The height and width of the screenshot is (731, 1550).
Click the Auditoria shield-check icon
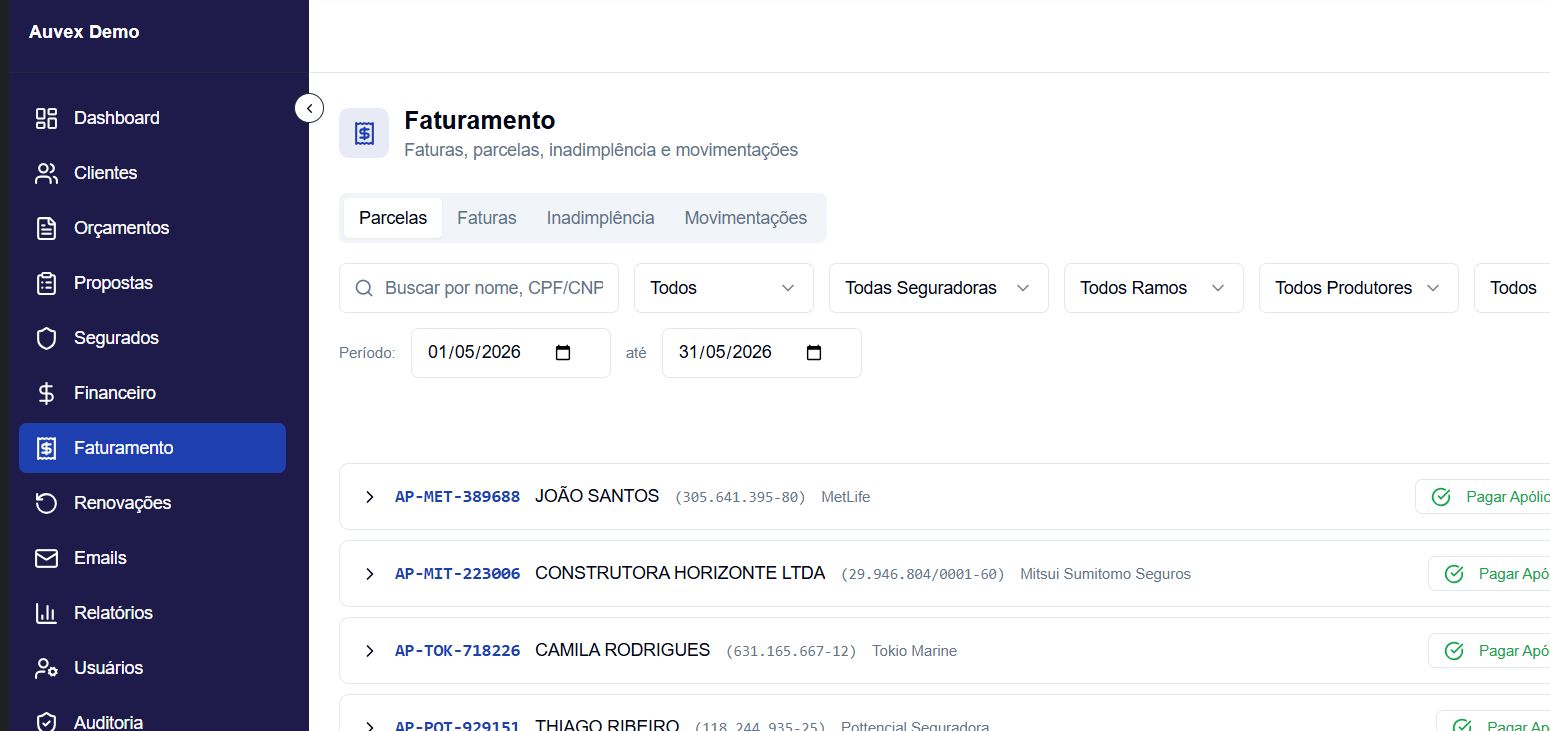(46, 722)
